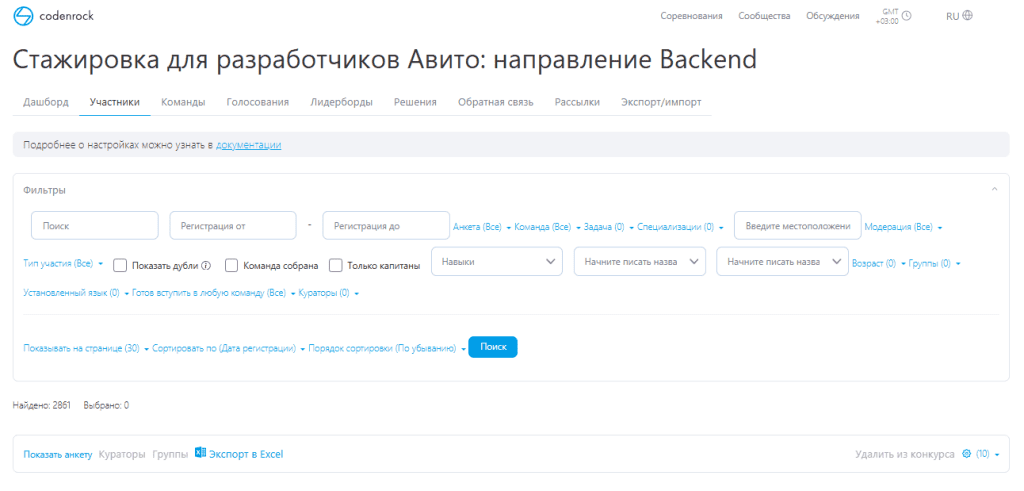Screen dimensions: 1024x491
Task: Check the Только капитаны checkbox
Action: [x=336, y=265]
